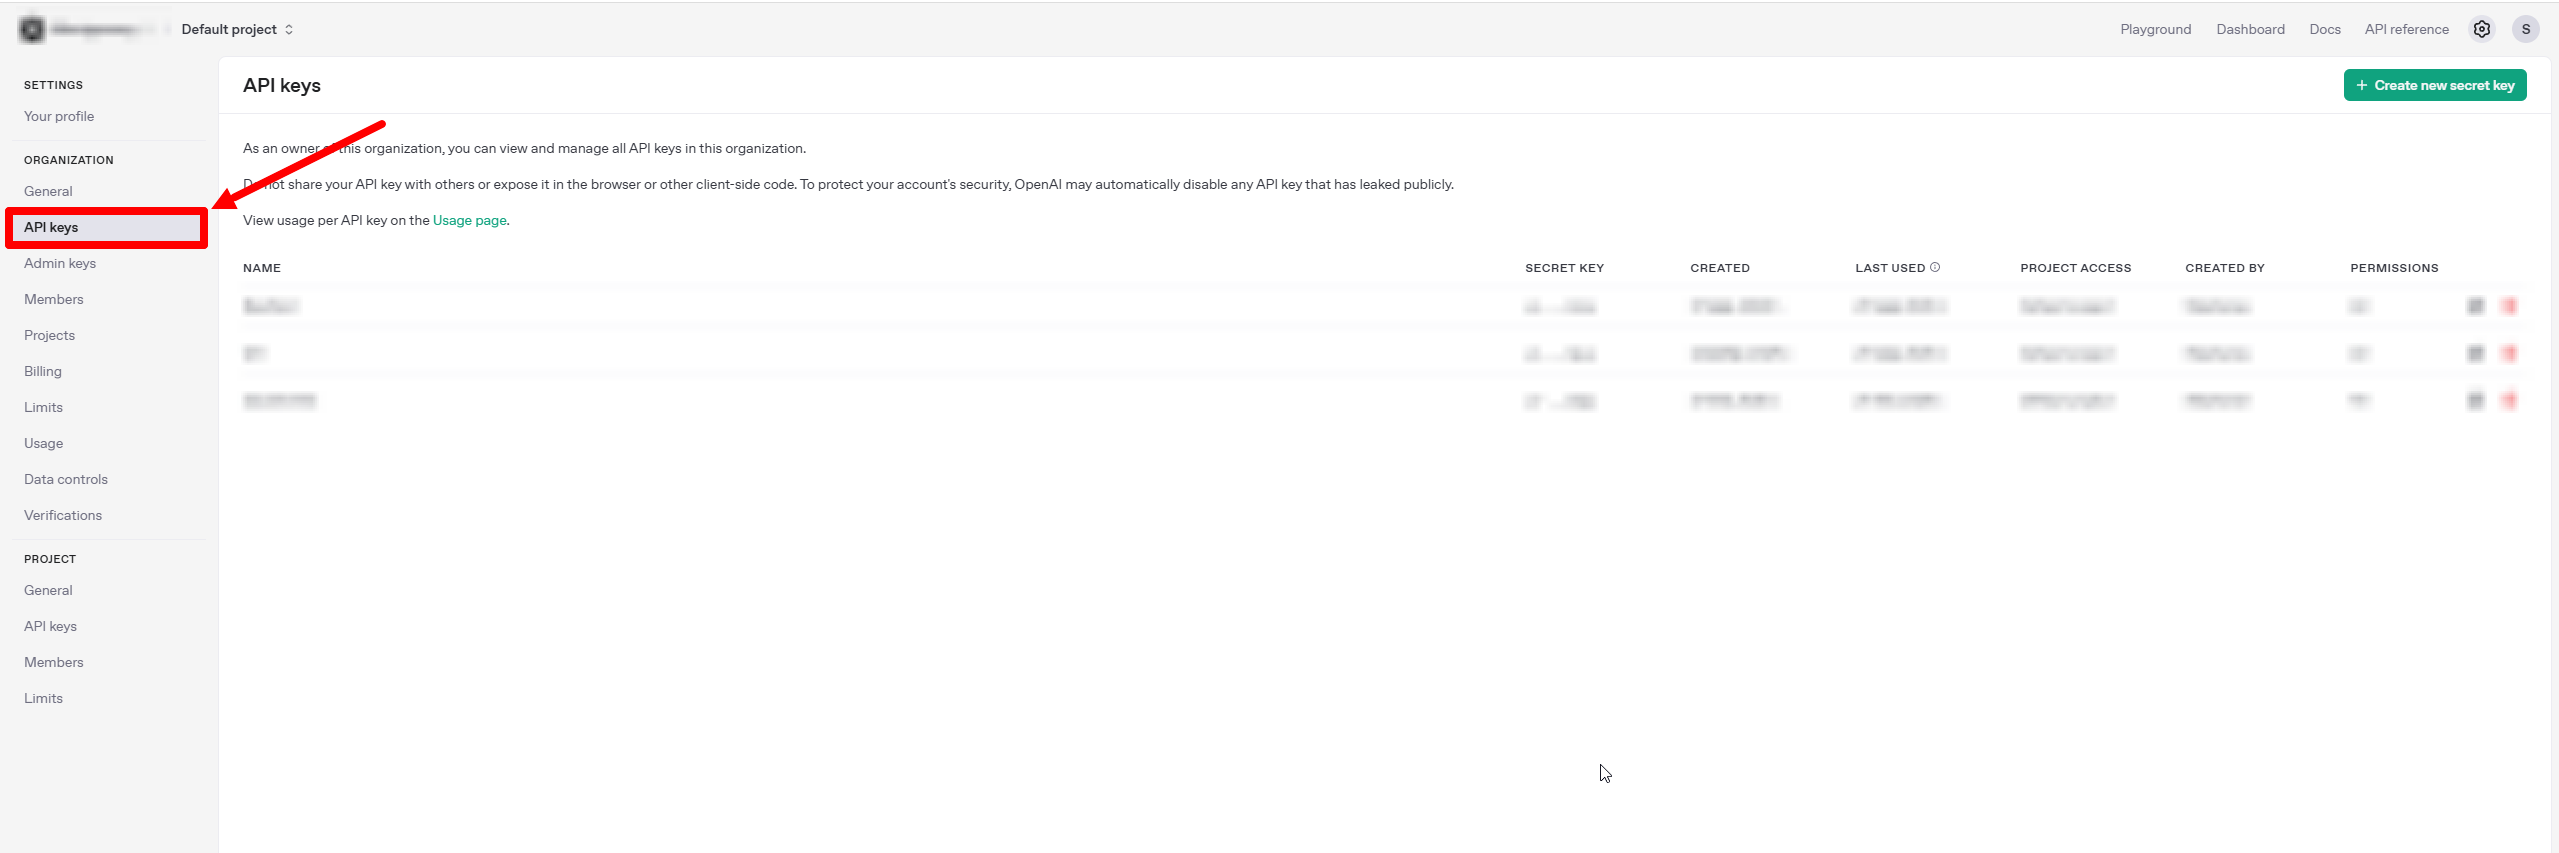Click the info icon beside Last Used

click(1935, 267)
